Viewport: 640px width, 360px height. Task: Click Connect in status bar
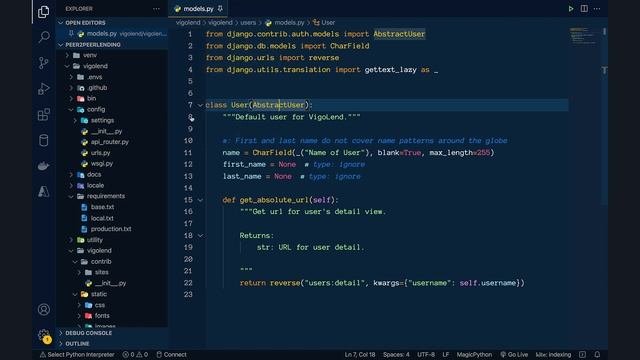pyautogui.click(x=171, y=354)
